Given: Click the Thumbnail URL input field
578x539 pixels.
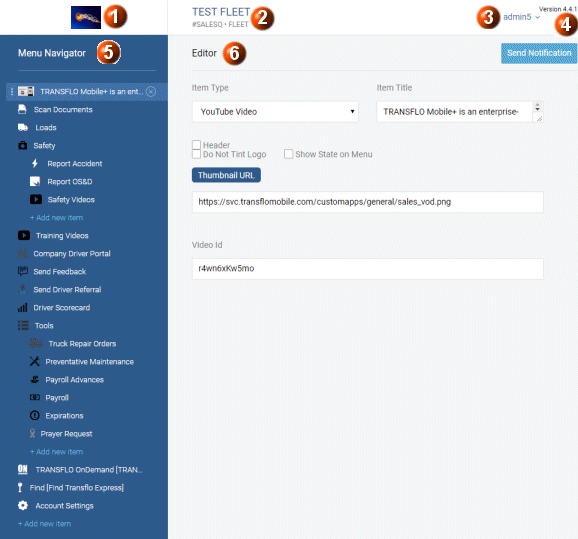Looking at the screenshot, I should point(368,202).
